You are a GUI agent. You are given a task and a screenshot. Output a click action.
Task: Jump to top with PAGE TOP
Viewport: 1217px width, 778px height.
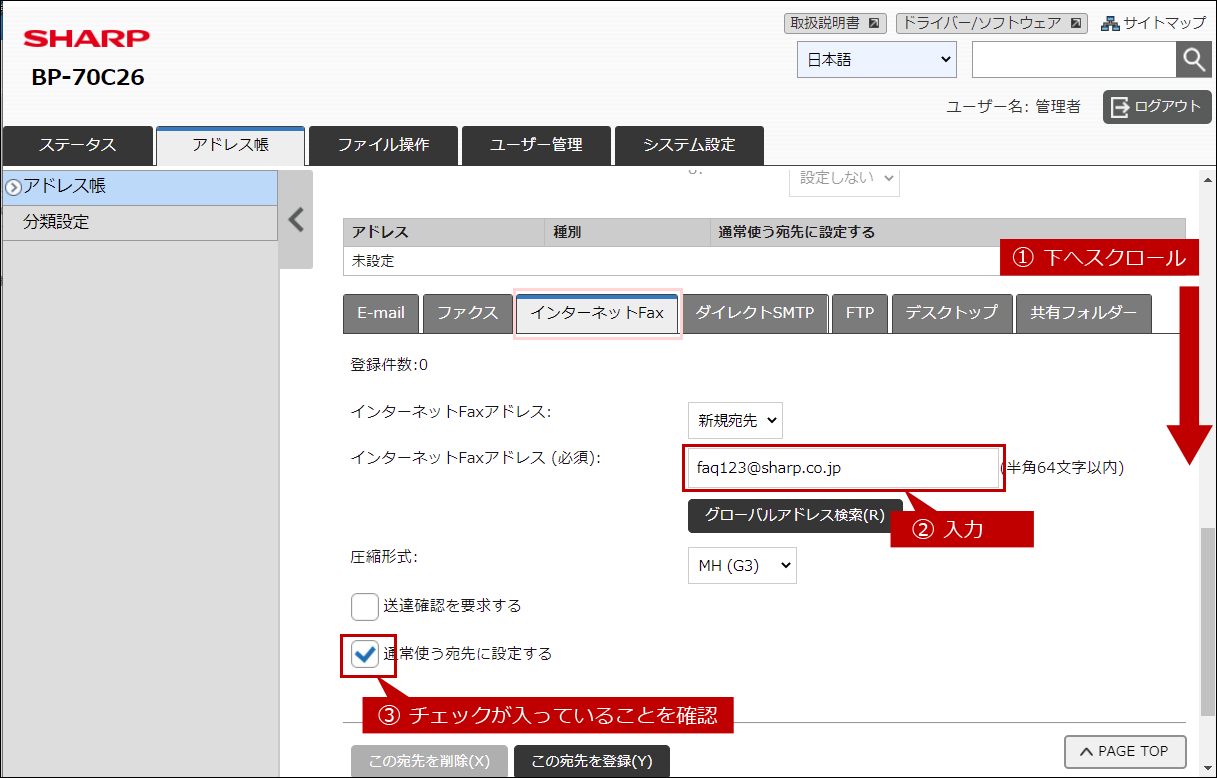tap(1125, 751)
